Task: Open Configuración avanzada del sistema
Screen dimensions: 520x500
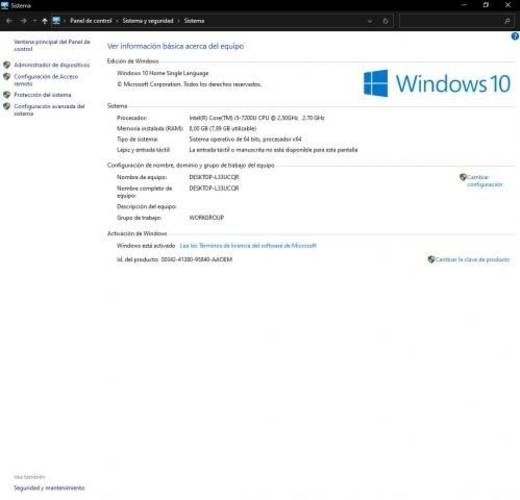Action: [49, 110]
